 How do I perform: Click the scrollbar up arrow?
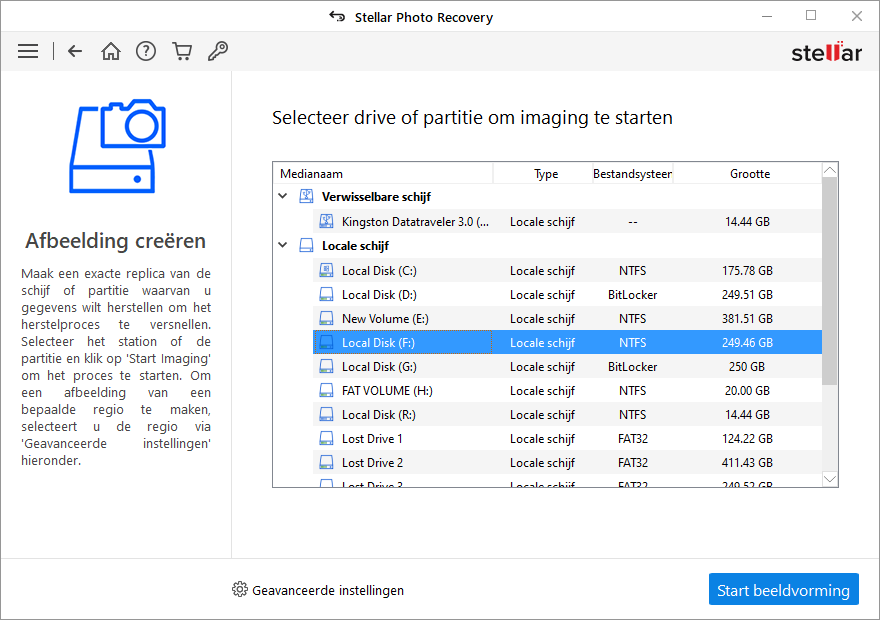[830, 171]
